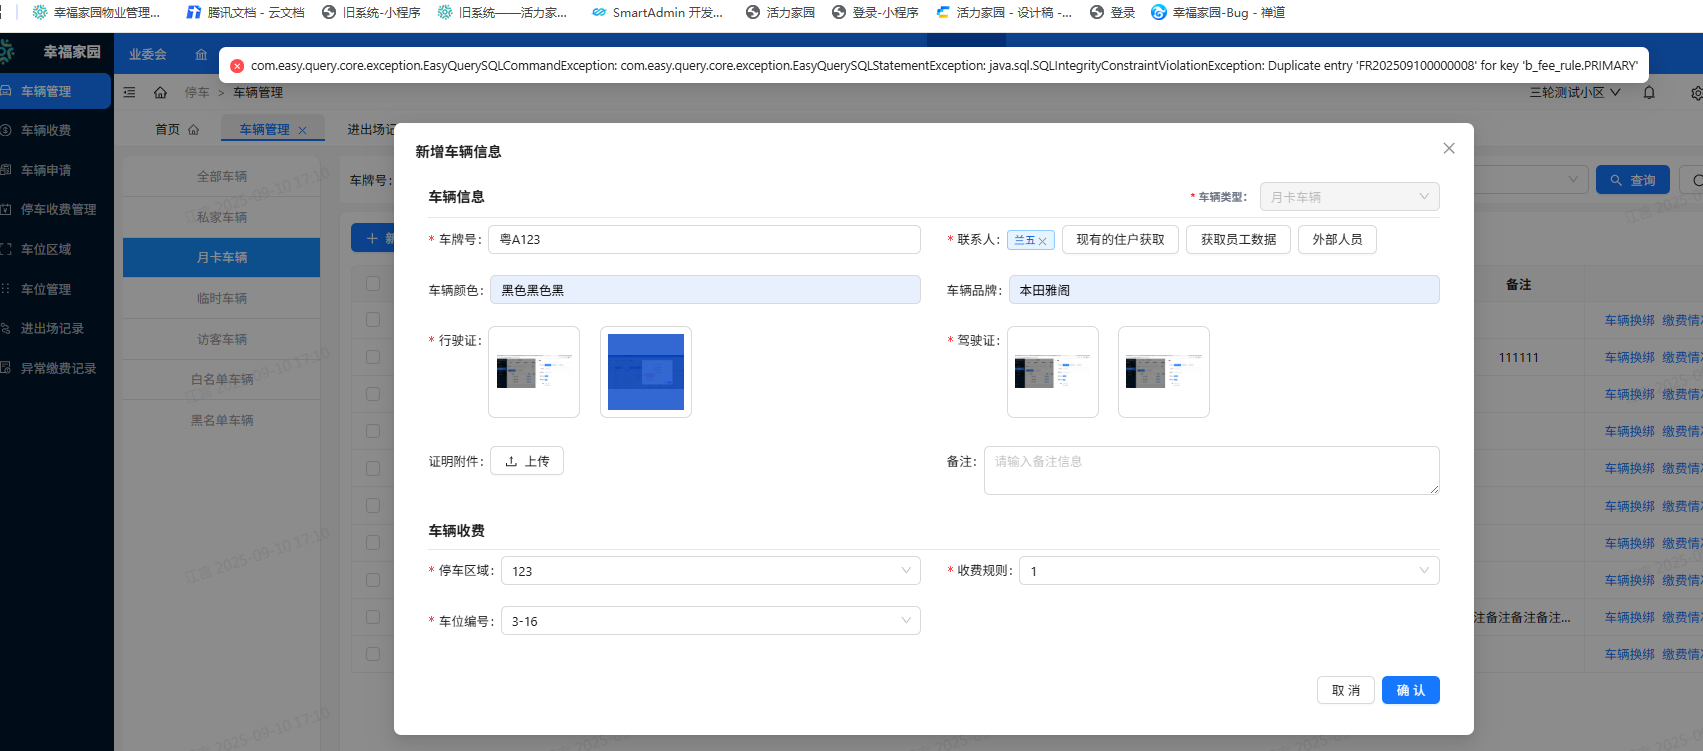Click the 查询 search button
This screenshot has height=751, width=1703.
pos(1632,180)
